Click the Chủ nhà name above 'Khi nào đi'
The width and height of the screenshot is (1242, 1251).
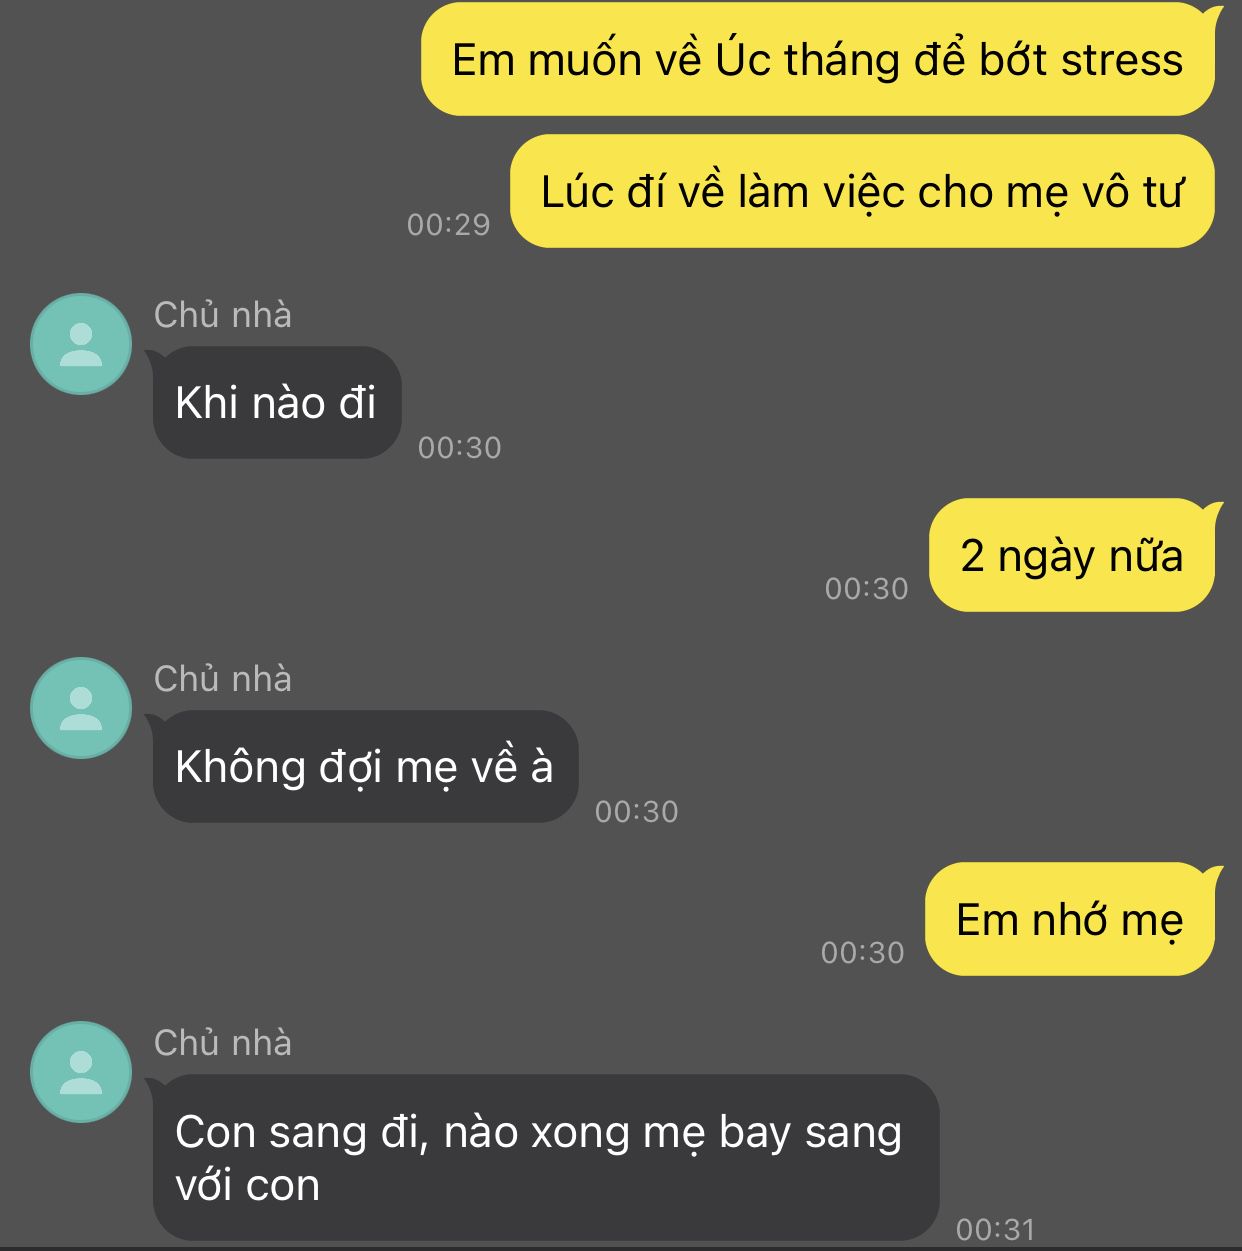[x=223, y=315]
